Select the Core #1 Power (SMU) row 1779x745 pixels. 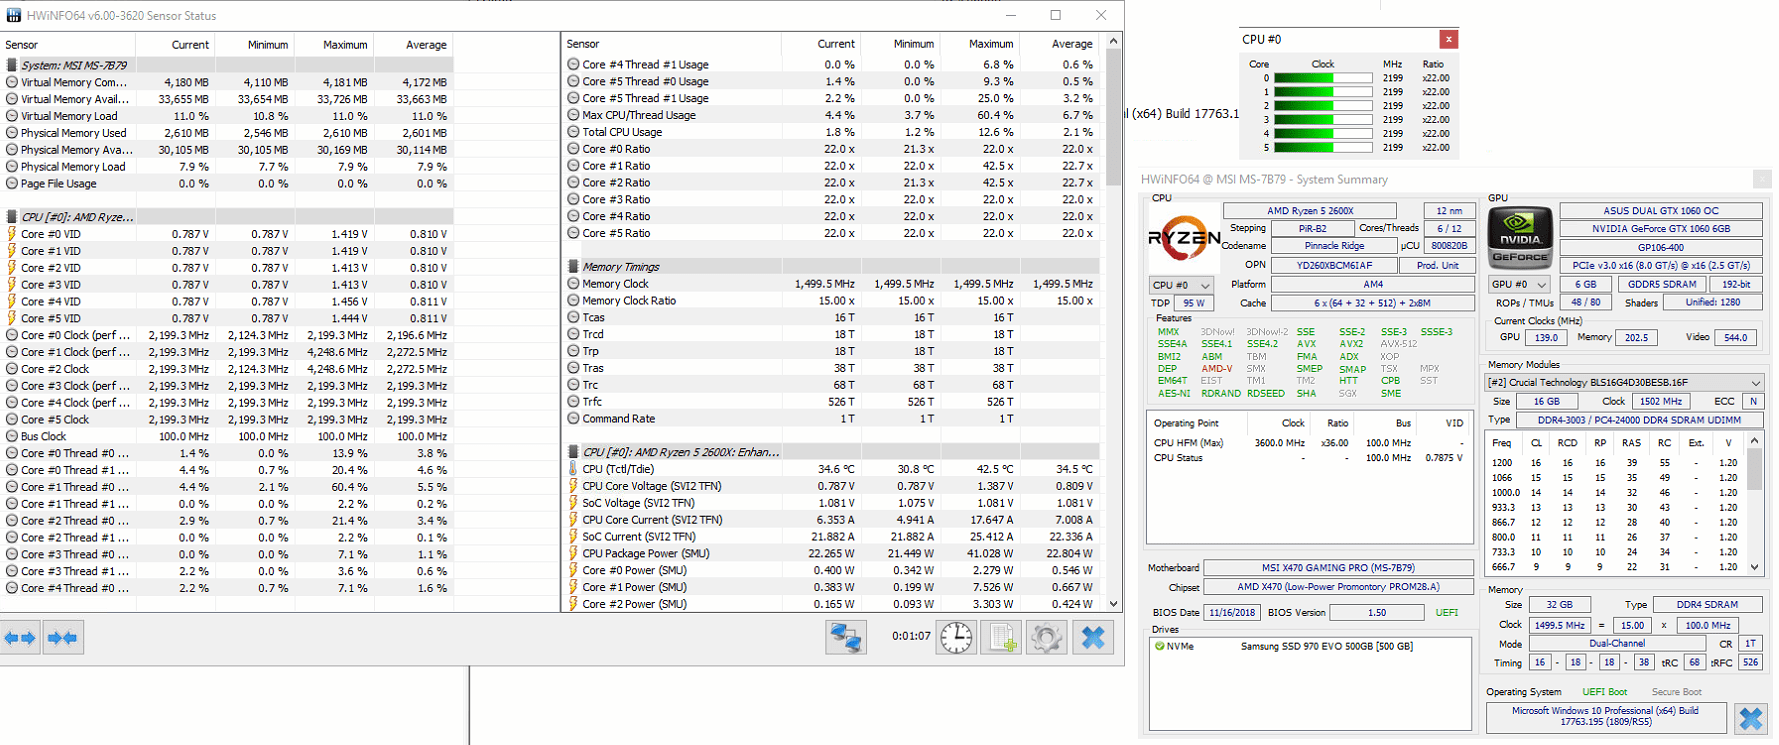(832, 587)
